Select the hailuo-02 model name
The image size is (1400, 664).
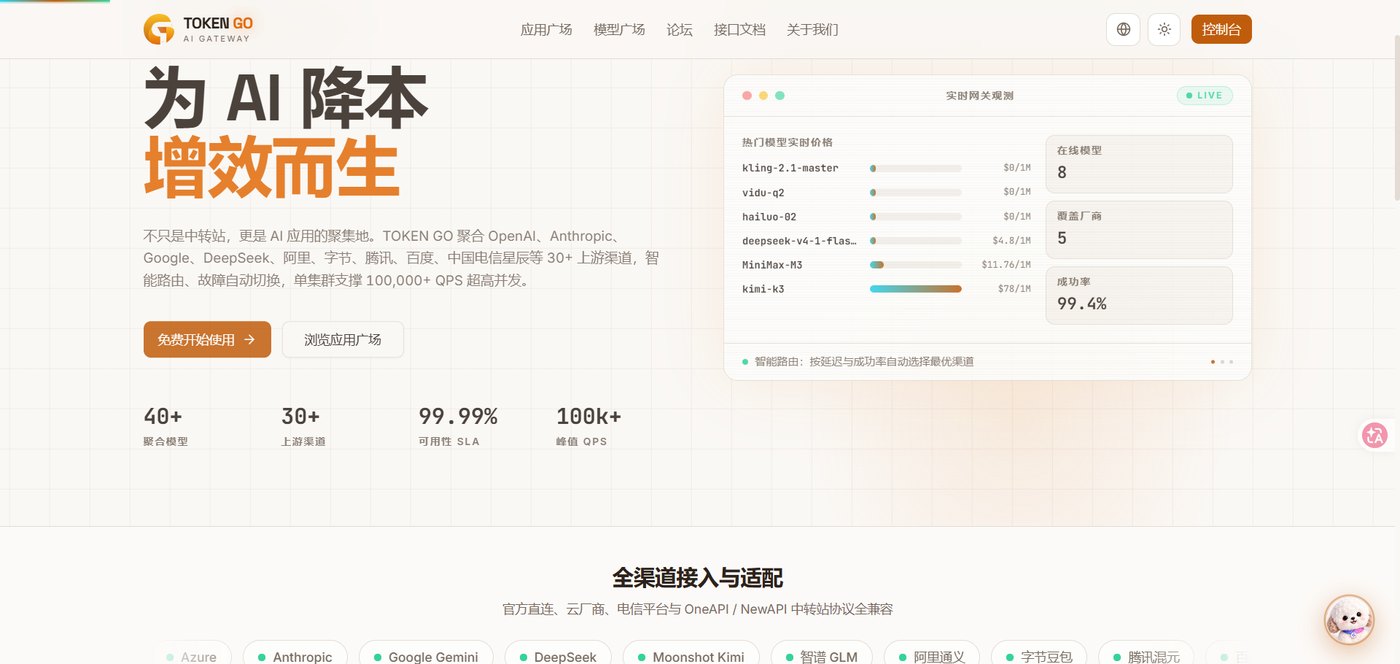pos(769,216)
